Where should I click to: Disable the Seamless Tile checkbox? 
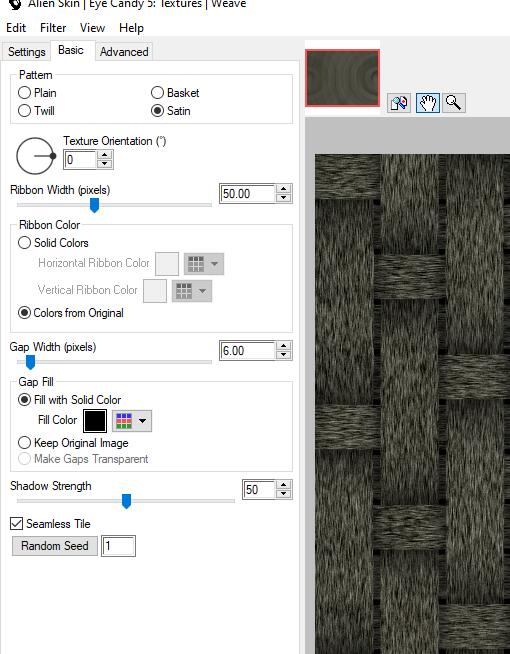point(16,523)
